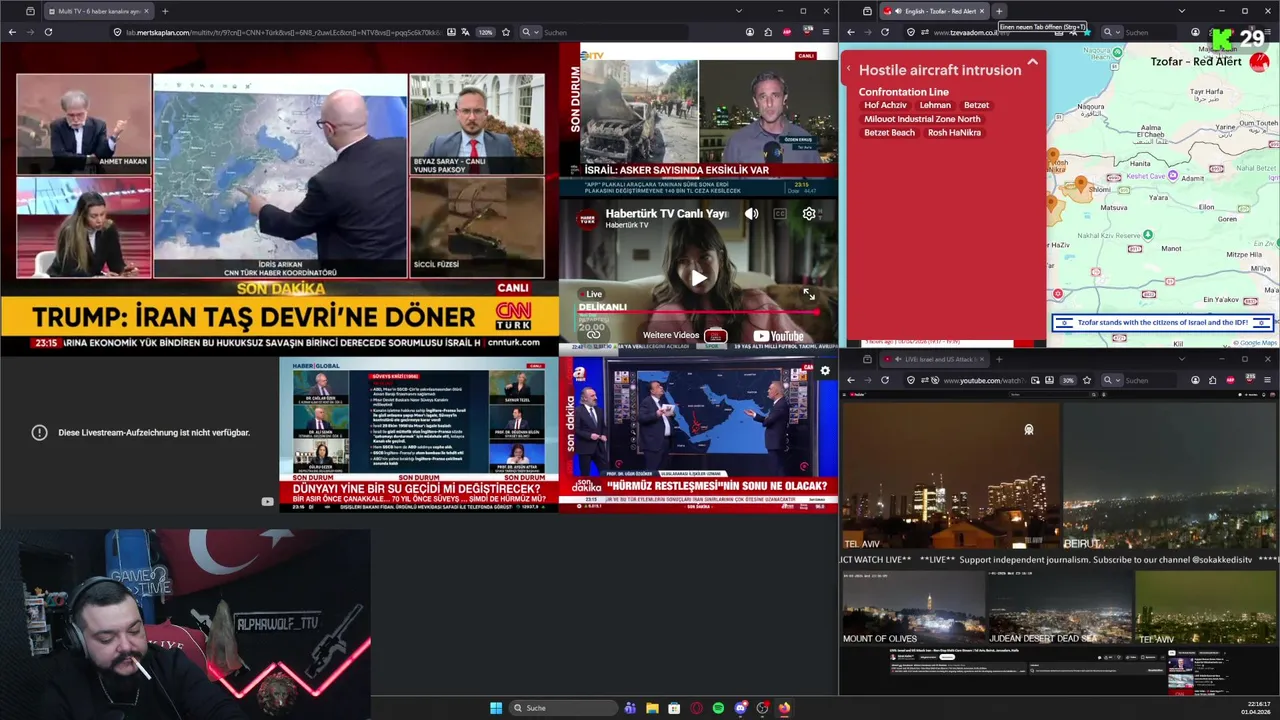Open settings gear on the A Haber stream

coord(825,371)
